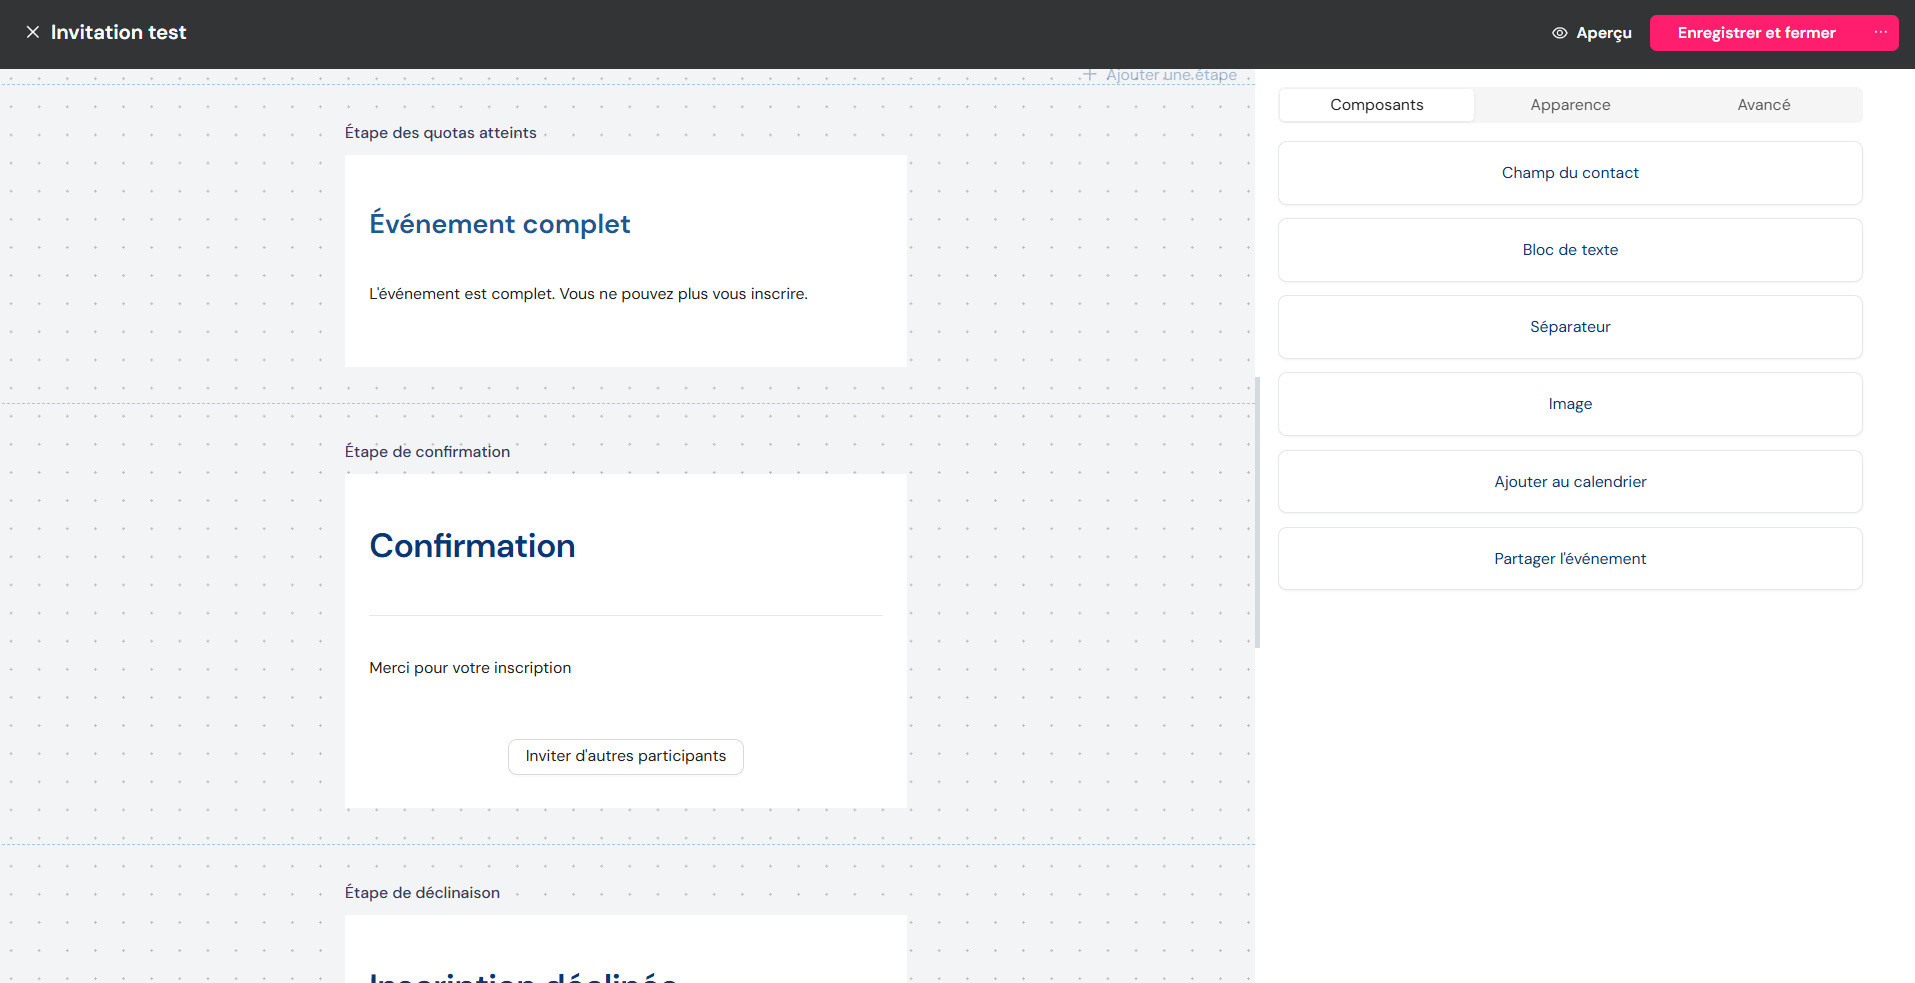Close the Invitation test editor with X icon

click(x=33, y=32)
